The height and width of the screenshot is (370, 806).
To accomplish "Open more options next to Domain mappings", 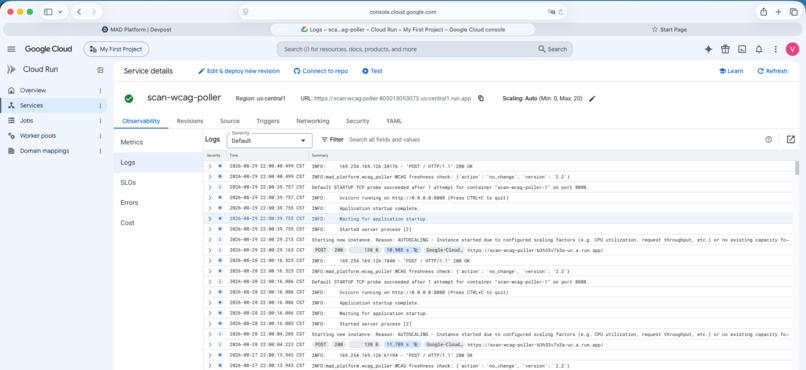I will pyautogui.click(x=100, y=151).
